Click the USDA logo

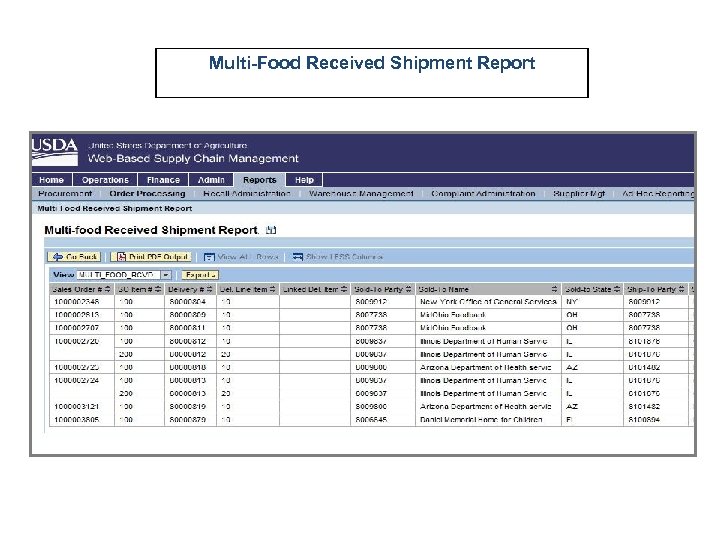click(55, 151)
